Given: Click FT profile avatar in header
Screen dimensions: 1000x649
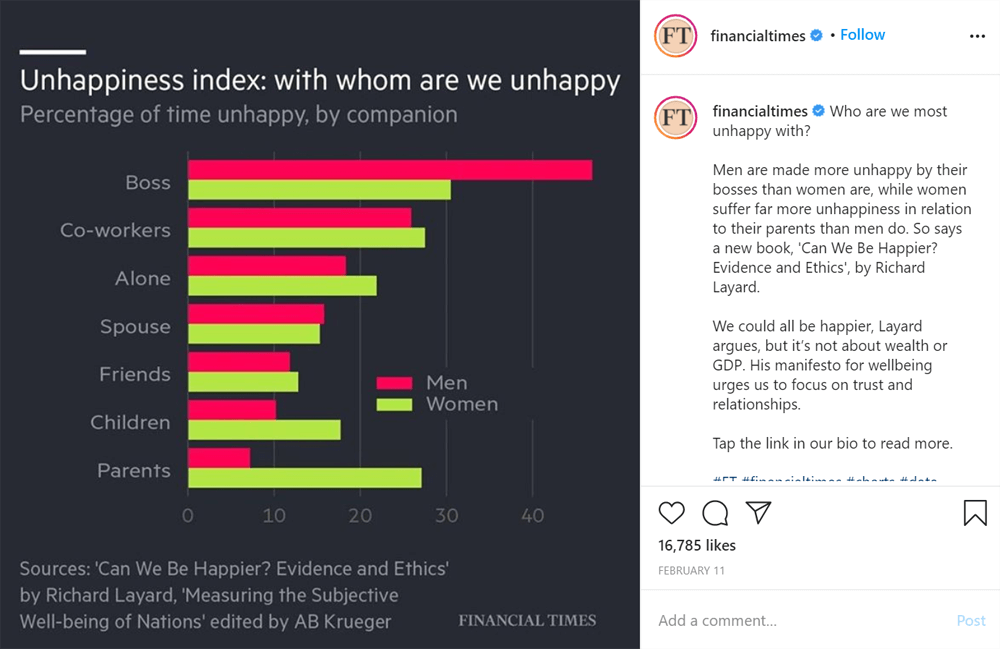Looking at the screenshot, I should coord(675,36).
